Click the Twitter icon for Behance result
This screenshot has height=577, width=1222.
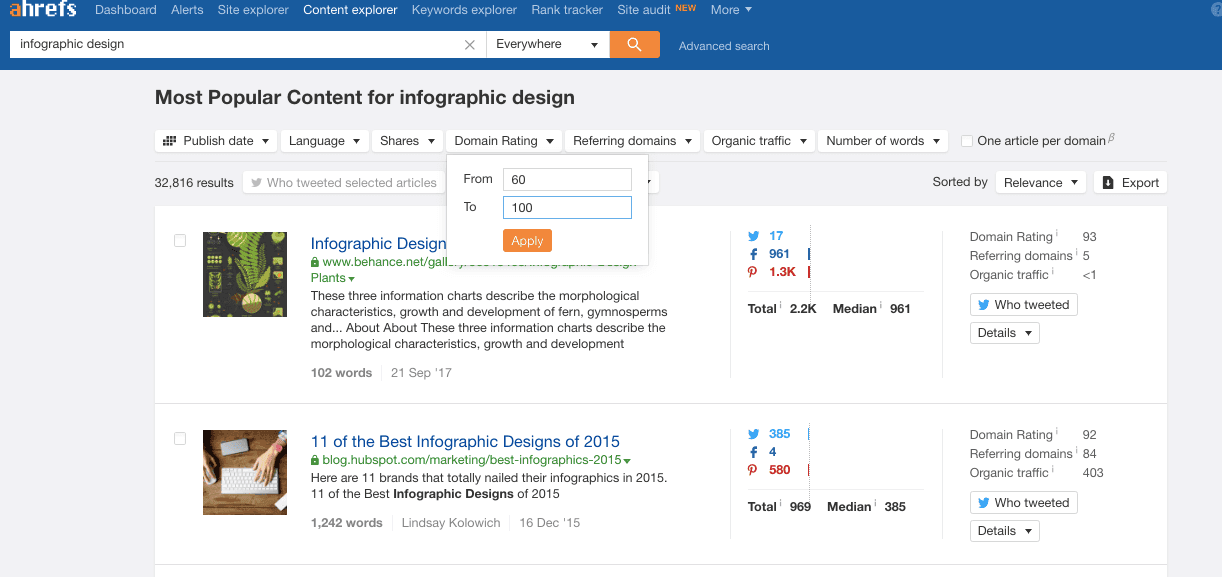tap(754, 237)
